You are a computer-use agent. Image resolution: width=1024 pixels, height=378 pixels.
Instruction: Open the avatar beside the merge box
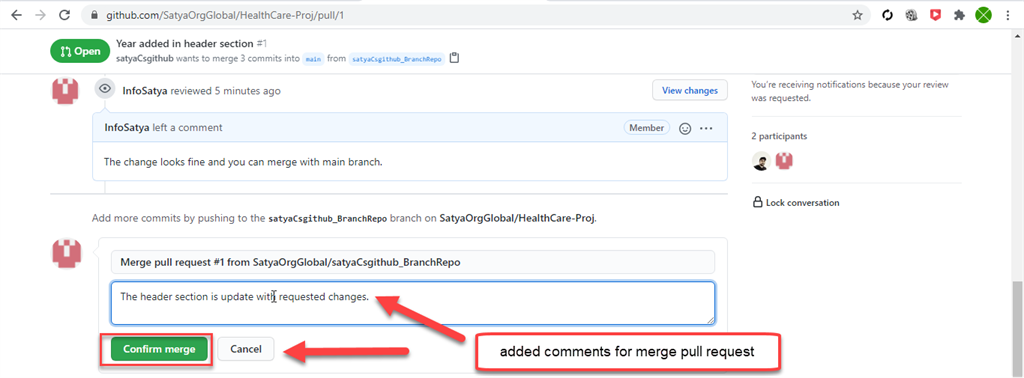click(x=66, y=253)
